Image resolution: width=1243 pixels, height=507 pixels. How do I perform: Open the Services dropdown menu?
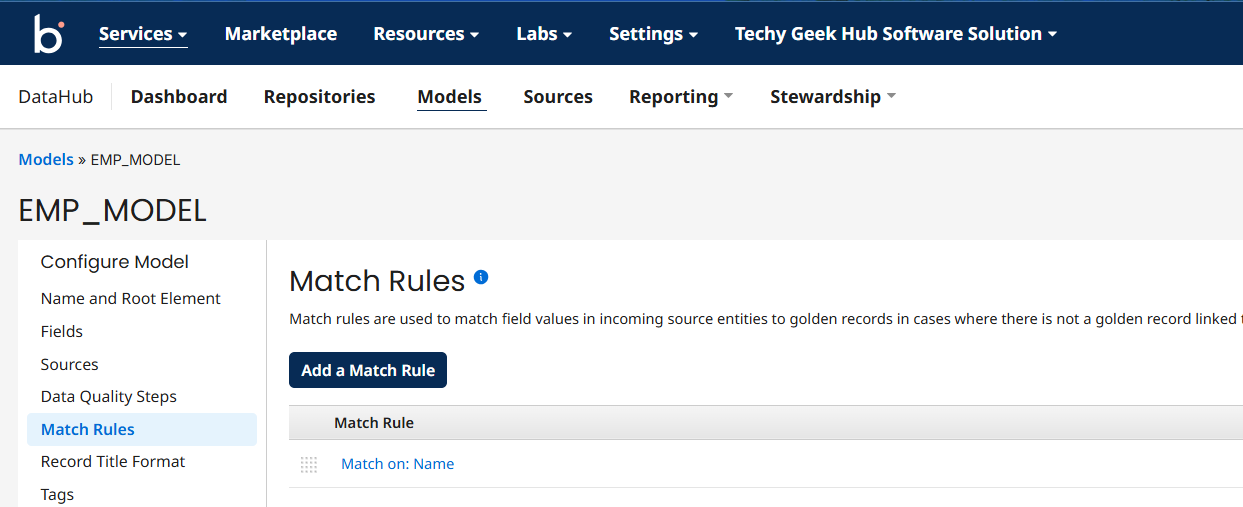pyautogui.click(x=143, y=34)
